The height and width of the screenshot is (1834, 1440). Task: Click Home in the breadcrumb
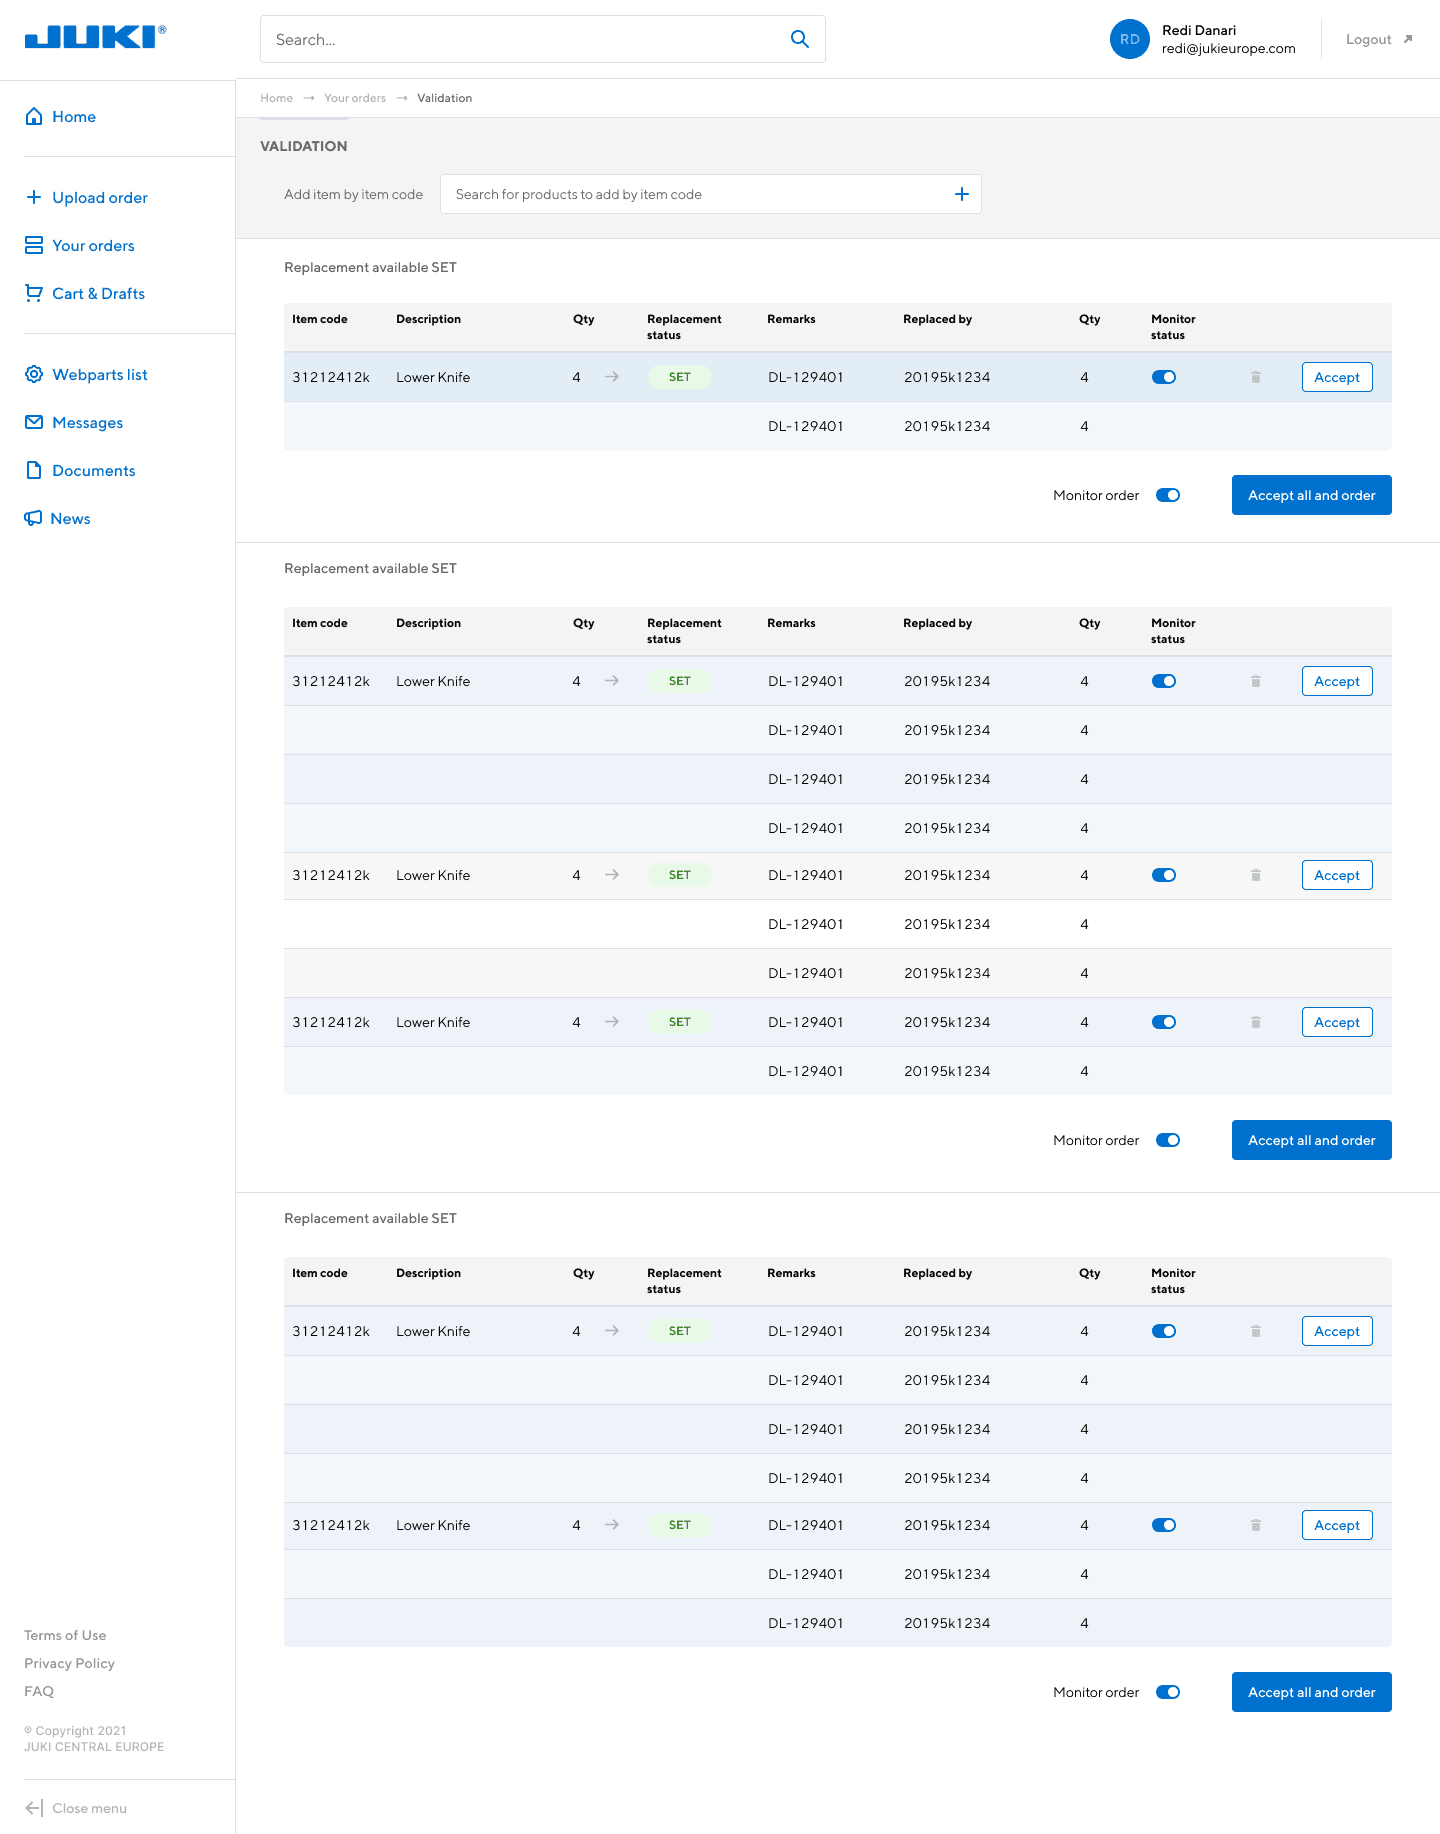276,98
